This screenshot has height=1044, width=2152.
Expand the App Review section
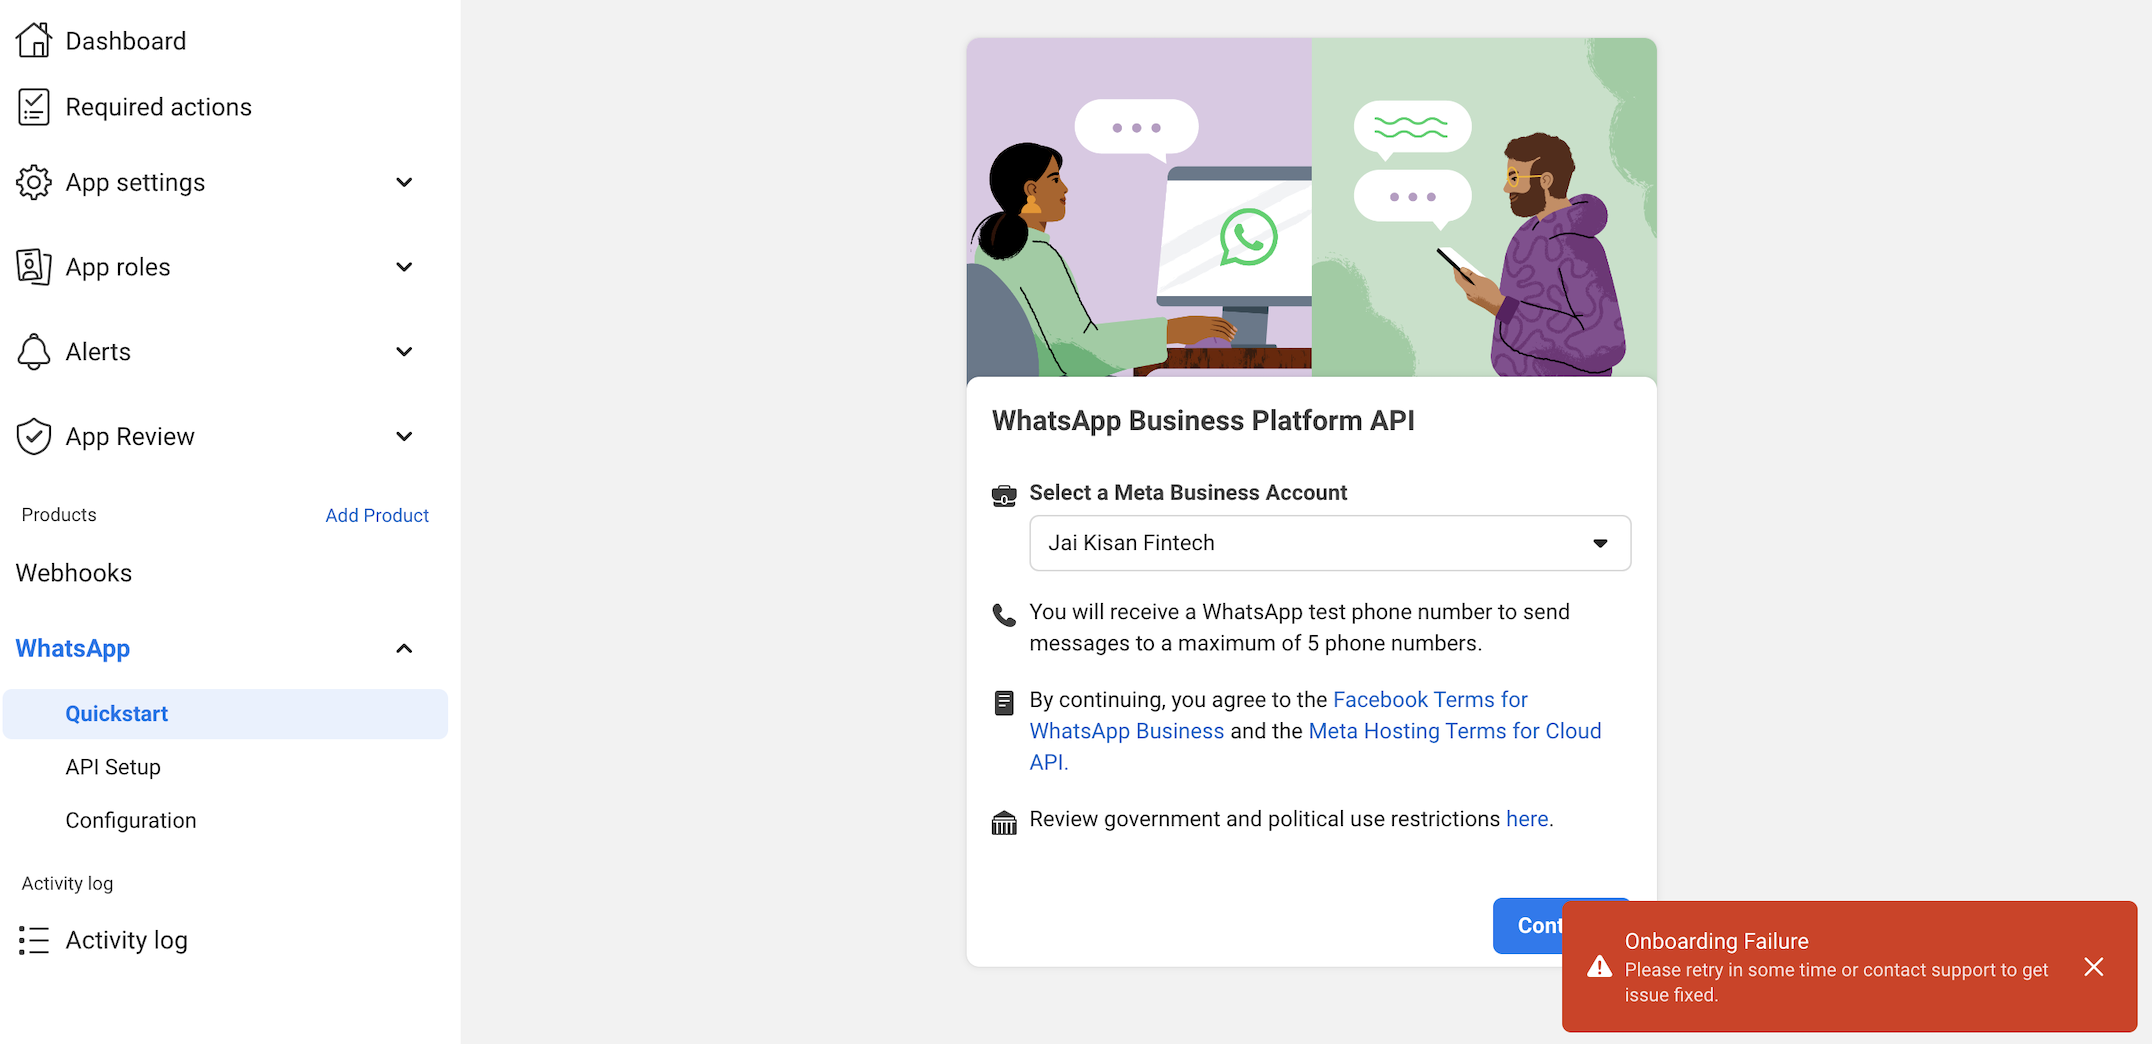[404, 436]
